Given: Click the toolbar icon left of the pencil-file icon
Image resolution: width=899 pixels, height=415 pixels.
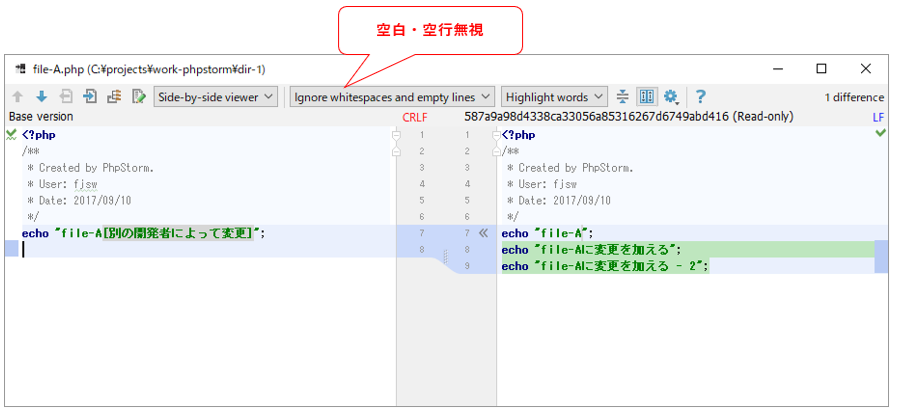Looking at the screenshot, I should [114, 97].
